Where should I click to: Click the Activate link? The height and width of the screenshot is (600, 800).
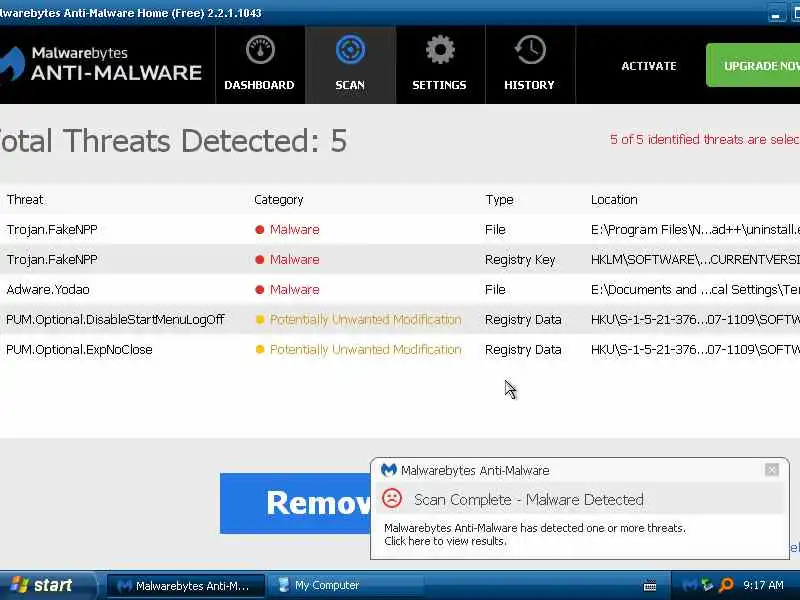[x=649, y=66]
